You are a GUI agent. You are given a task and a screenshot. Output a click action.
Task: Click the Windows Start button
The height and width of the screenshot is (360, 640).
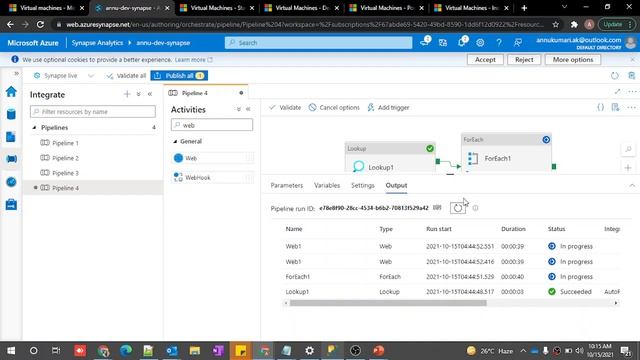pos(11,351)
